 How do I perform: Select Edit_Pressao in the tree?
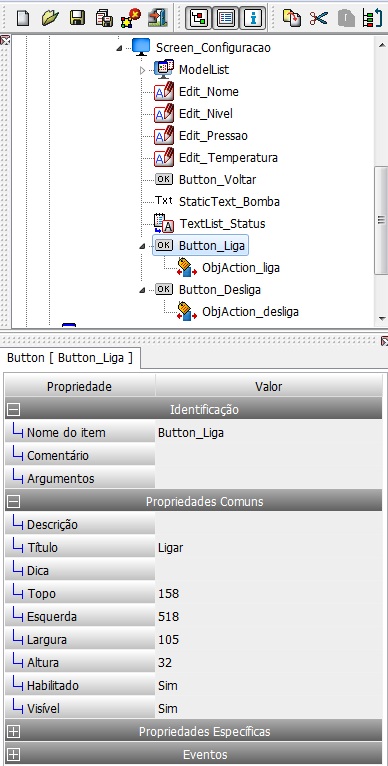click(x=213, y=135)
